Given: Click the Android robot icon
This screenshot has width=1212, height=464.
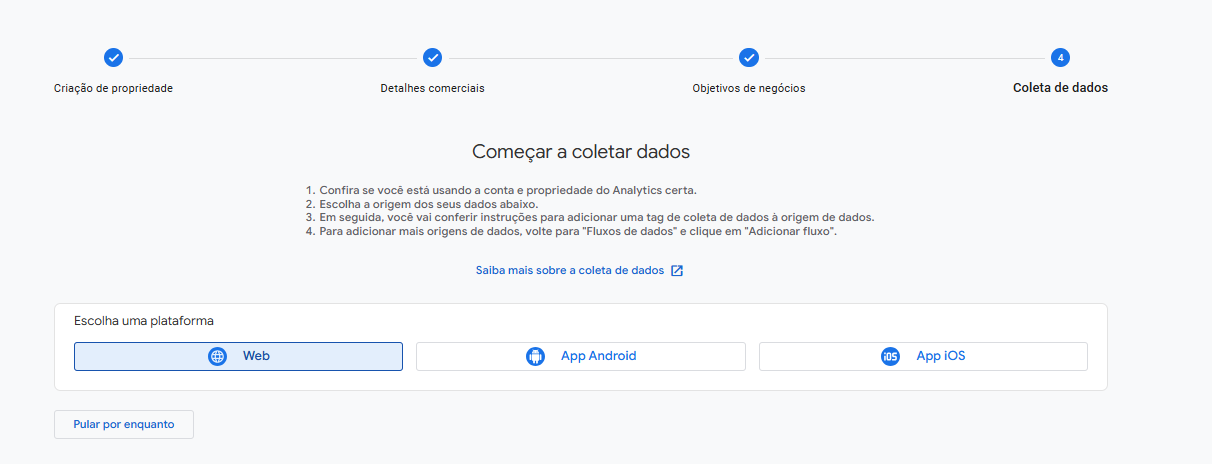Looking at the screenshot, I should point(535,356).
